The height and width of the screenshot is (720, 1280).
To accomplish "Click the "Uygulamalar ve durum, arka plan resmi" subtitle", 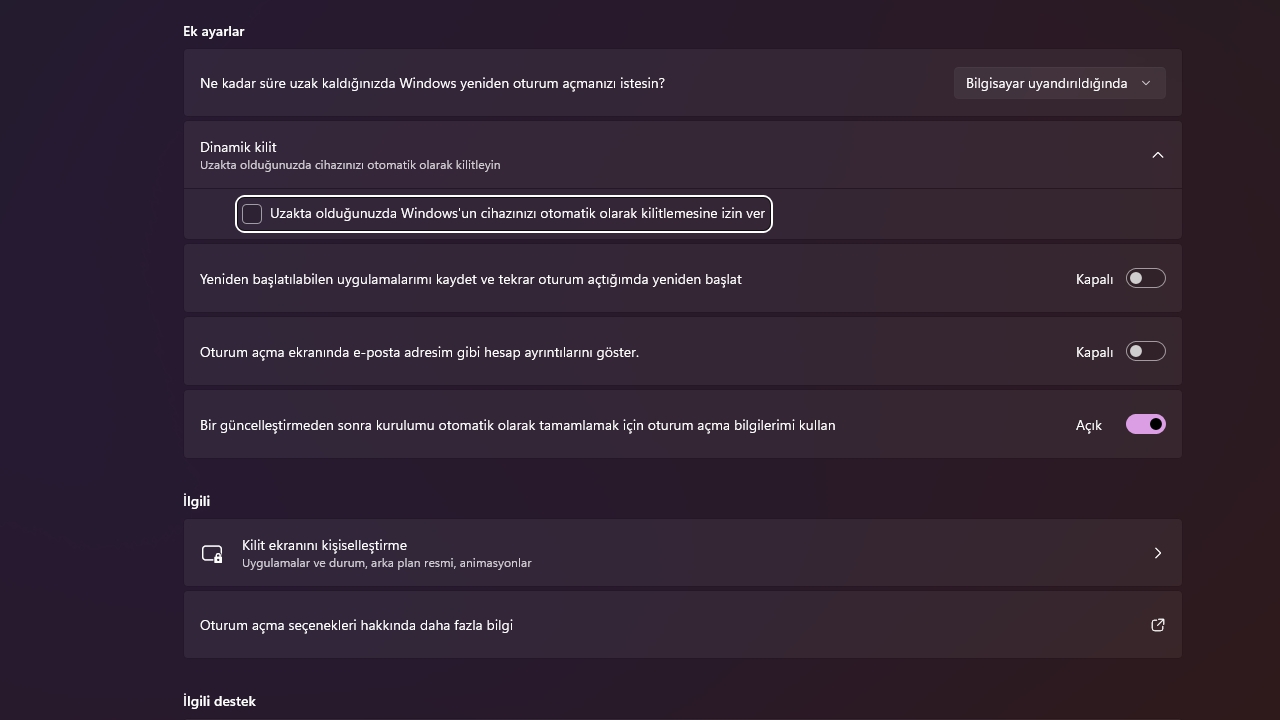I will coord(386,563).
